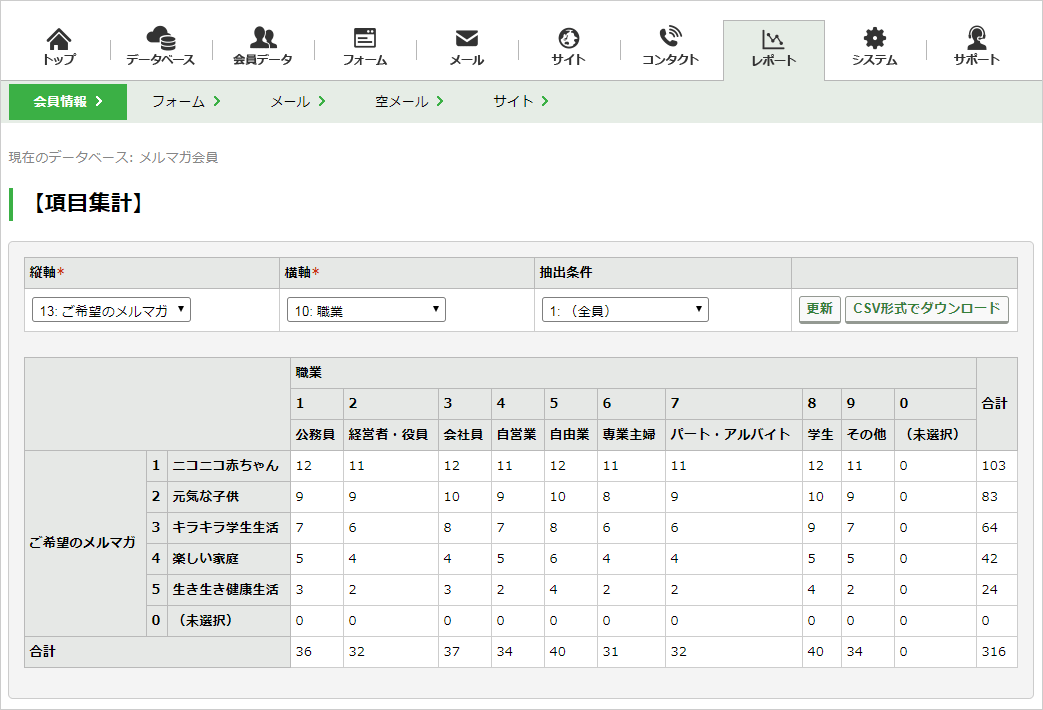Switch to the メール report sub-tab
Viewport: 1043px width, 710px height.
pos(298,101)
